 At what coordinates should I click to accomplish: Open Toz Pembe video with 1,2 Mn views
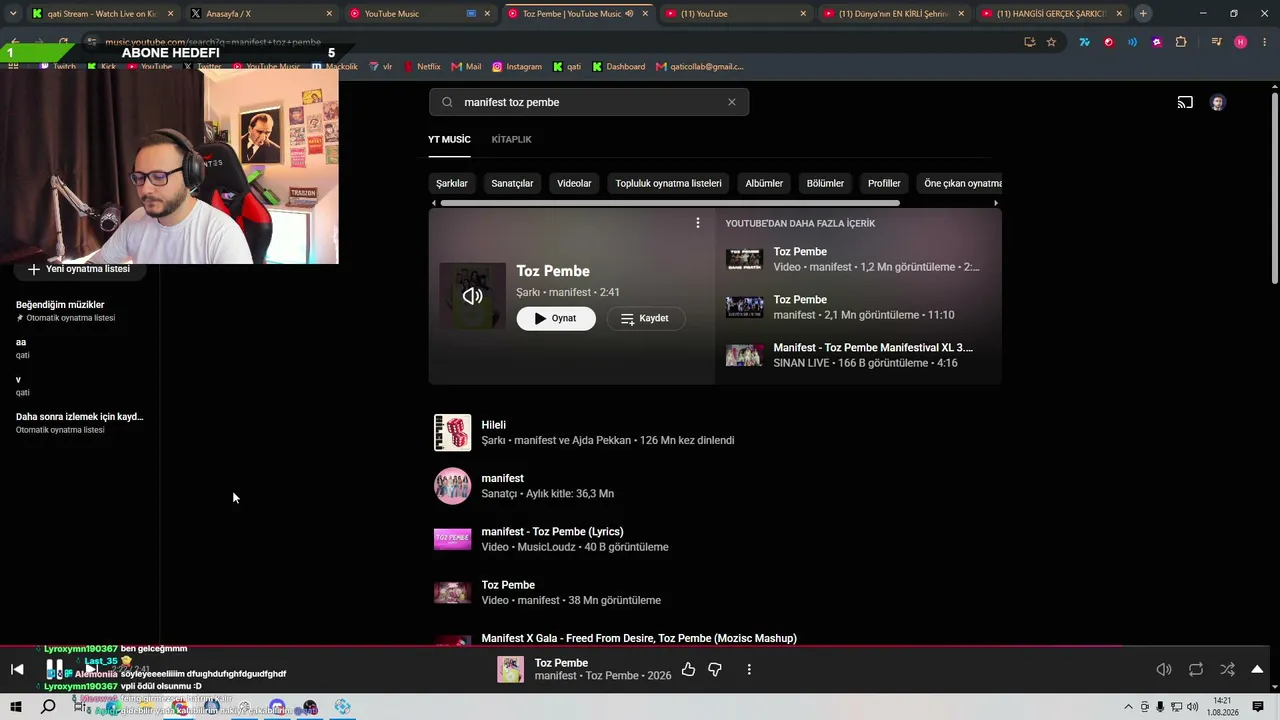coord(858,260)
